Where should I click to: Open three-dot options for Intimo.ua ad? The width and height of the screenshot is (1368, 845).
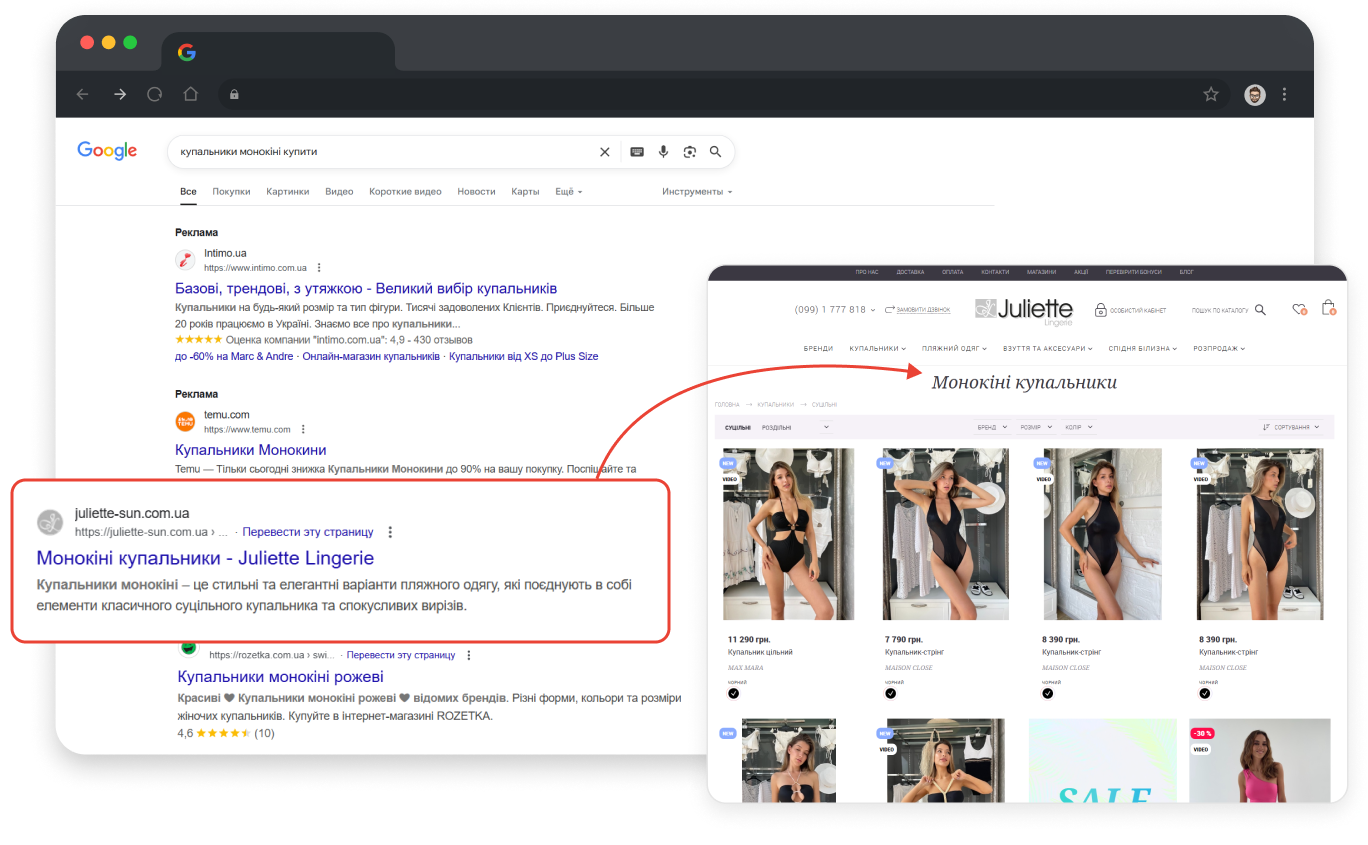(x=319, y=268)
